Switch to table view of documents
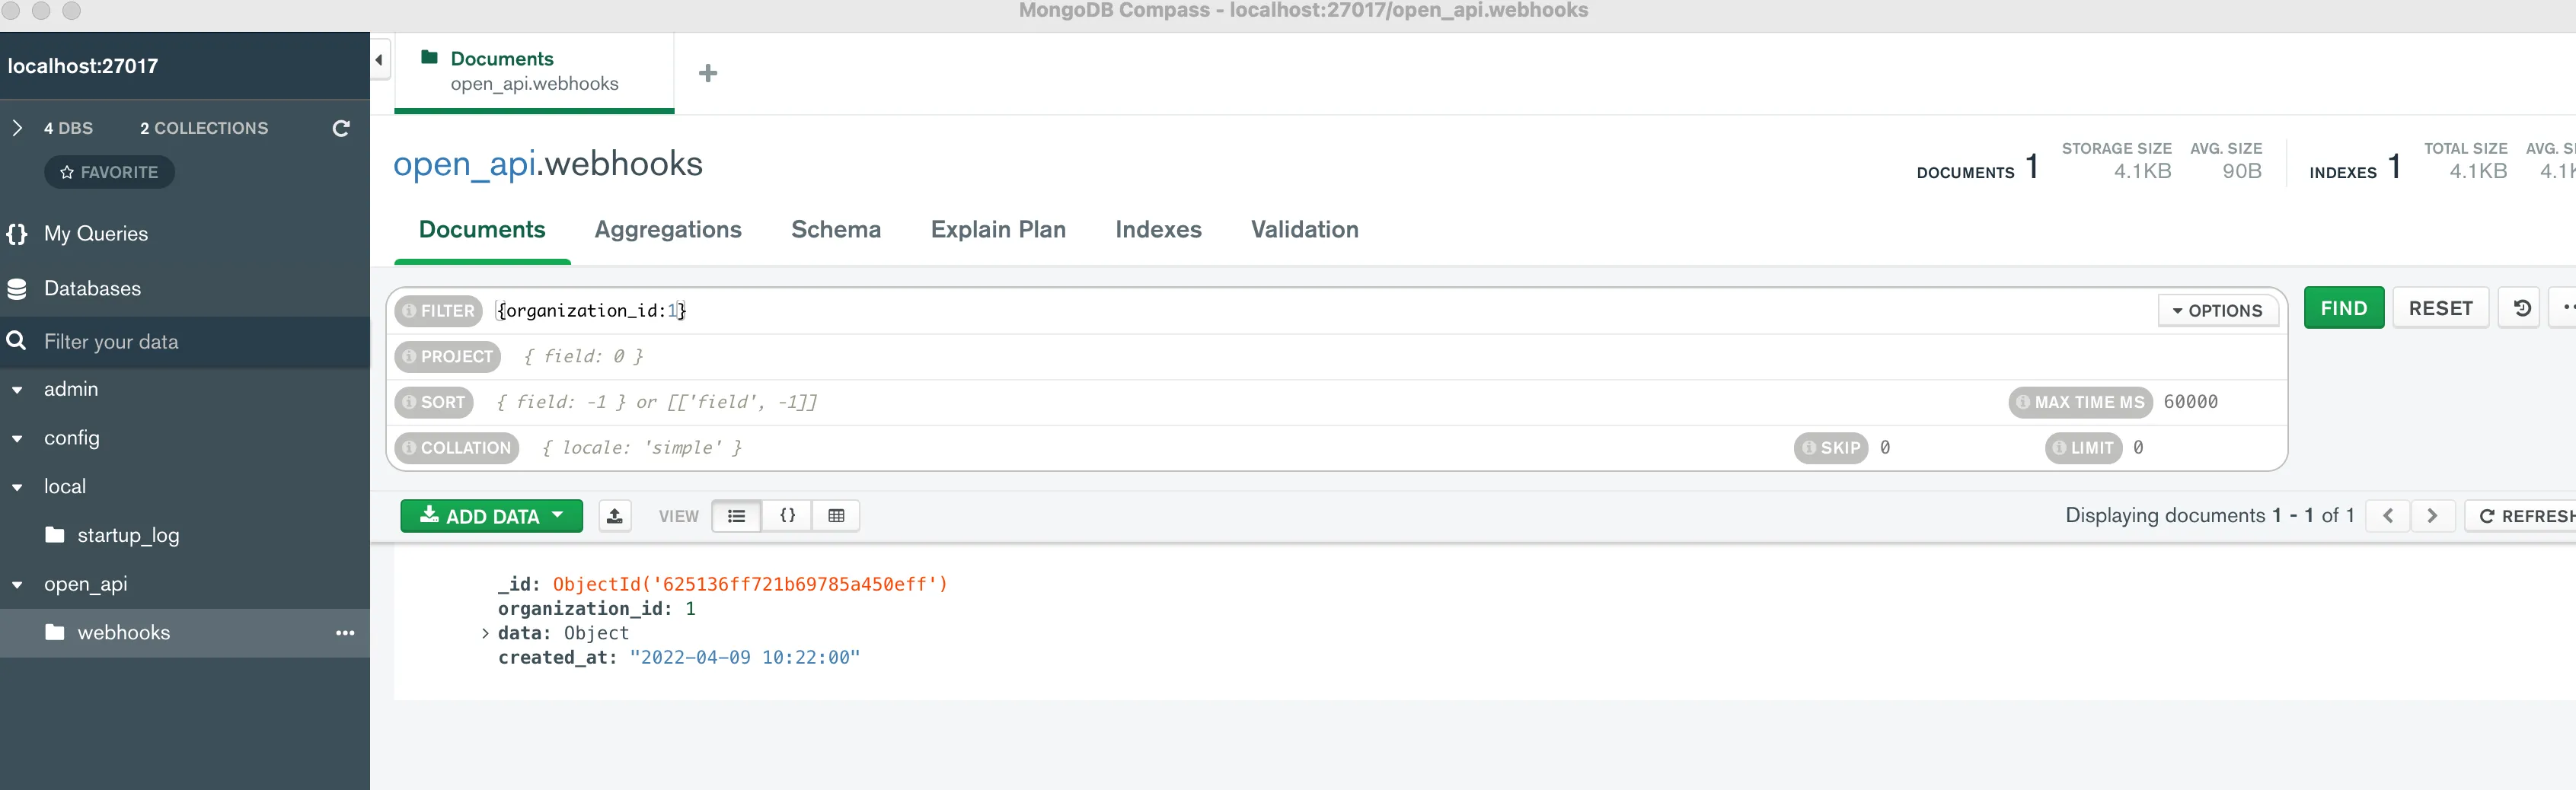 coord(836,516)
